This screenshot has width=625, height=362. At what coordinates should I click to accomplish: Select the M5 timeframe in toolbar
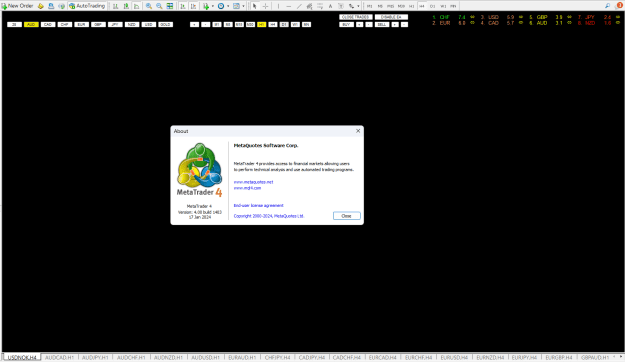coord(380,6)
